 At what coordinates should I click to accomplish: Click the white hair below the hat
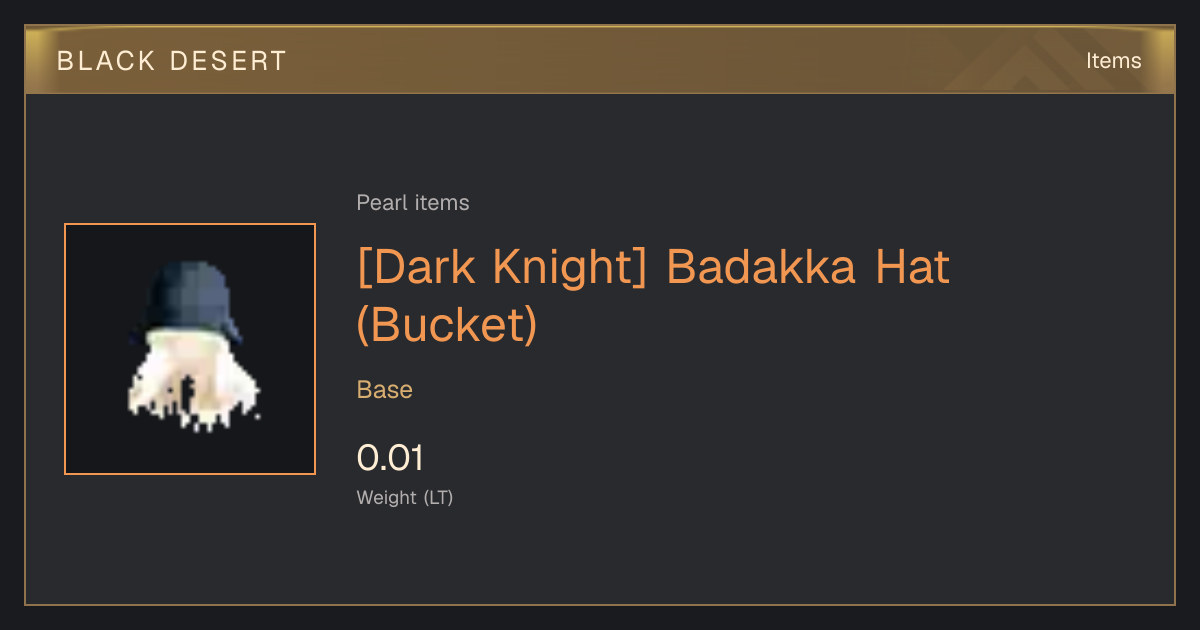click(x=192, y=385)
